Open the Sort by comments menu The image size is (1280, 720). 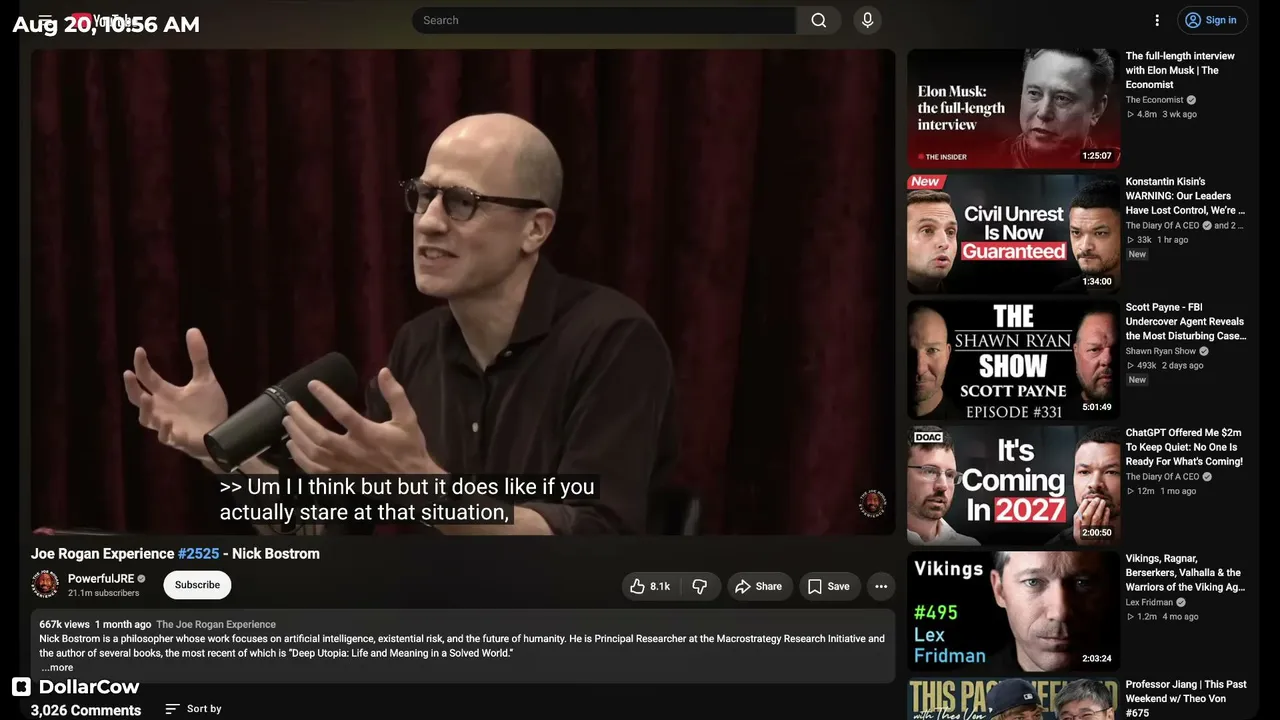pos(193,709)
